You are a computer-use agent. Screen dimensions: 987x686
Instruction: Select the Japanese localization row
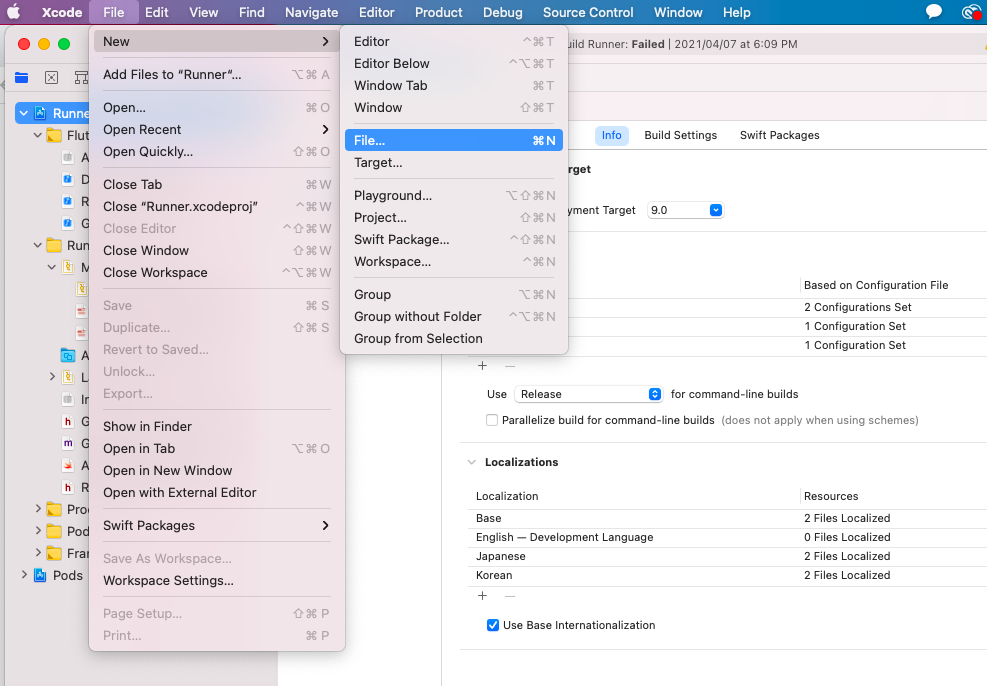point(728,556)
